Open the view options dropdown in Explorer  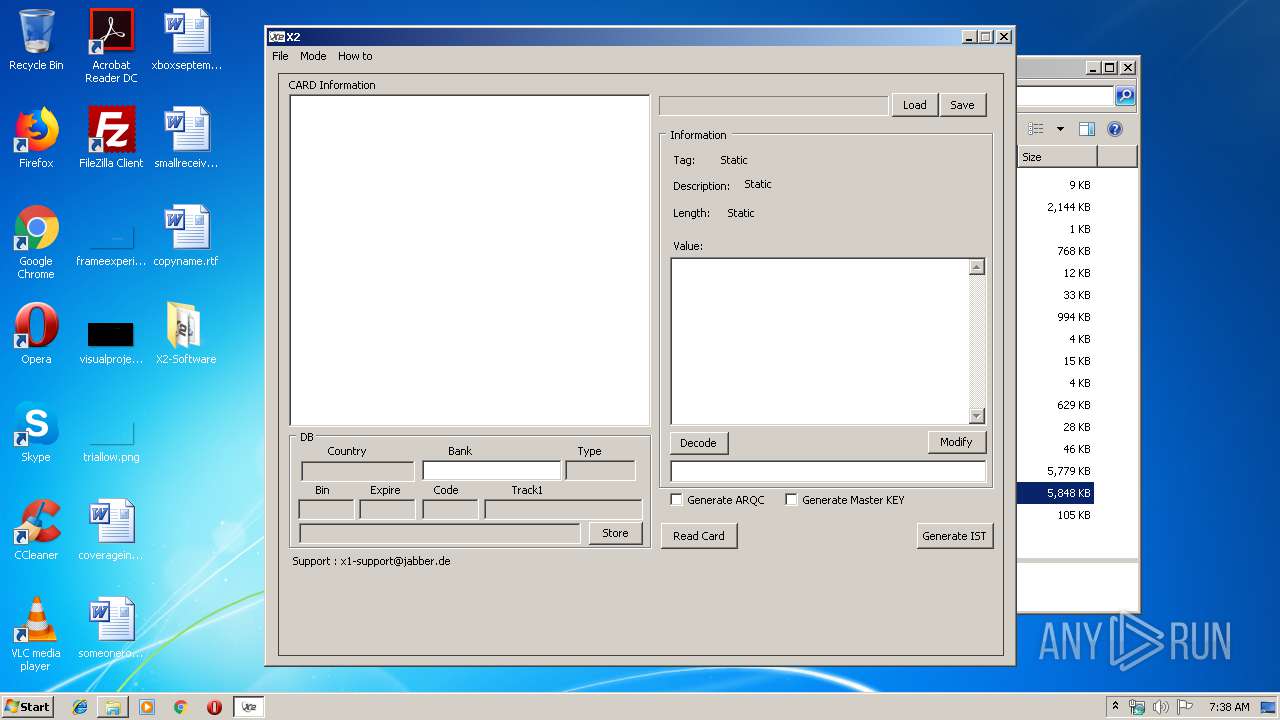point(1060,129)
